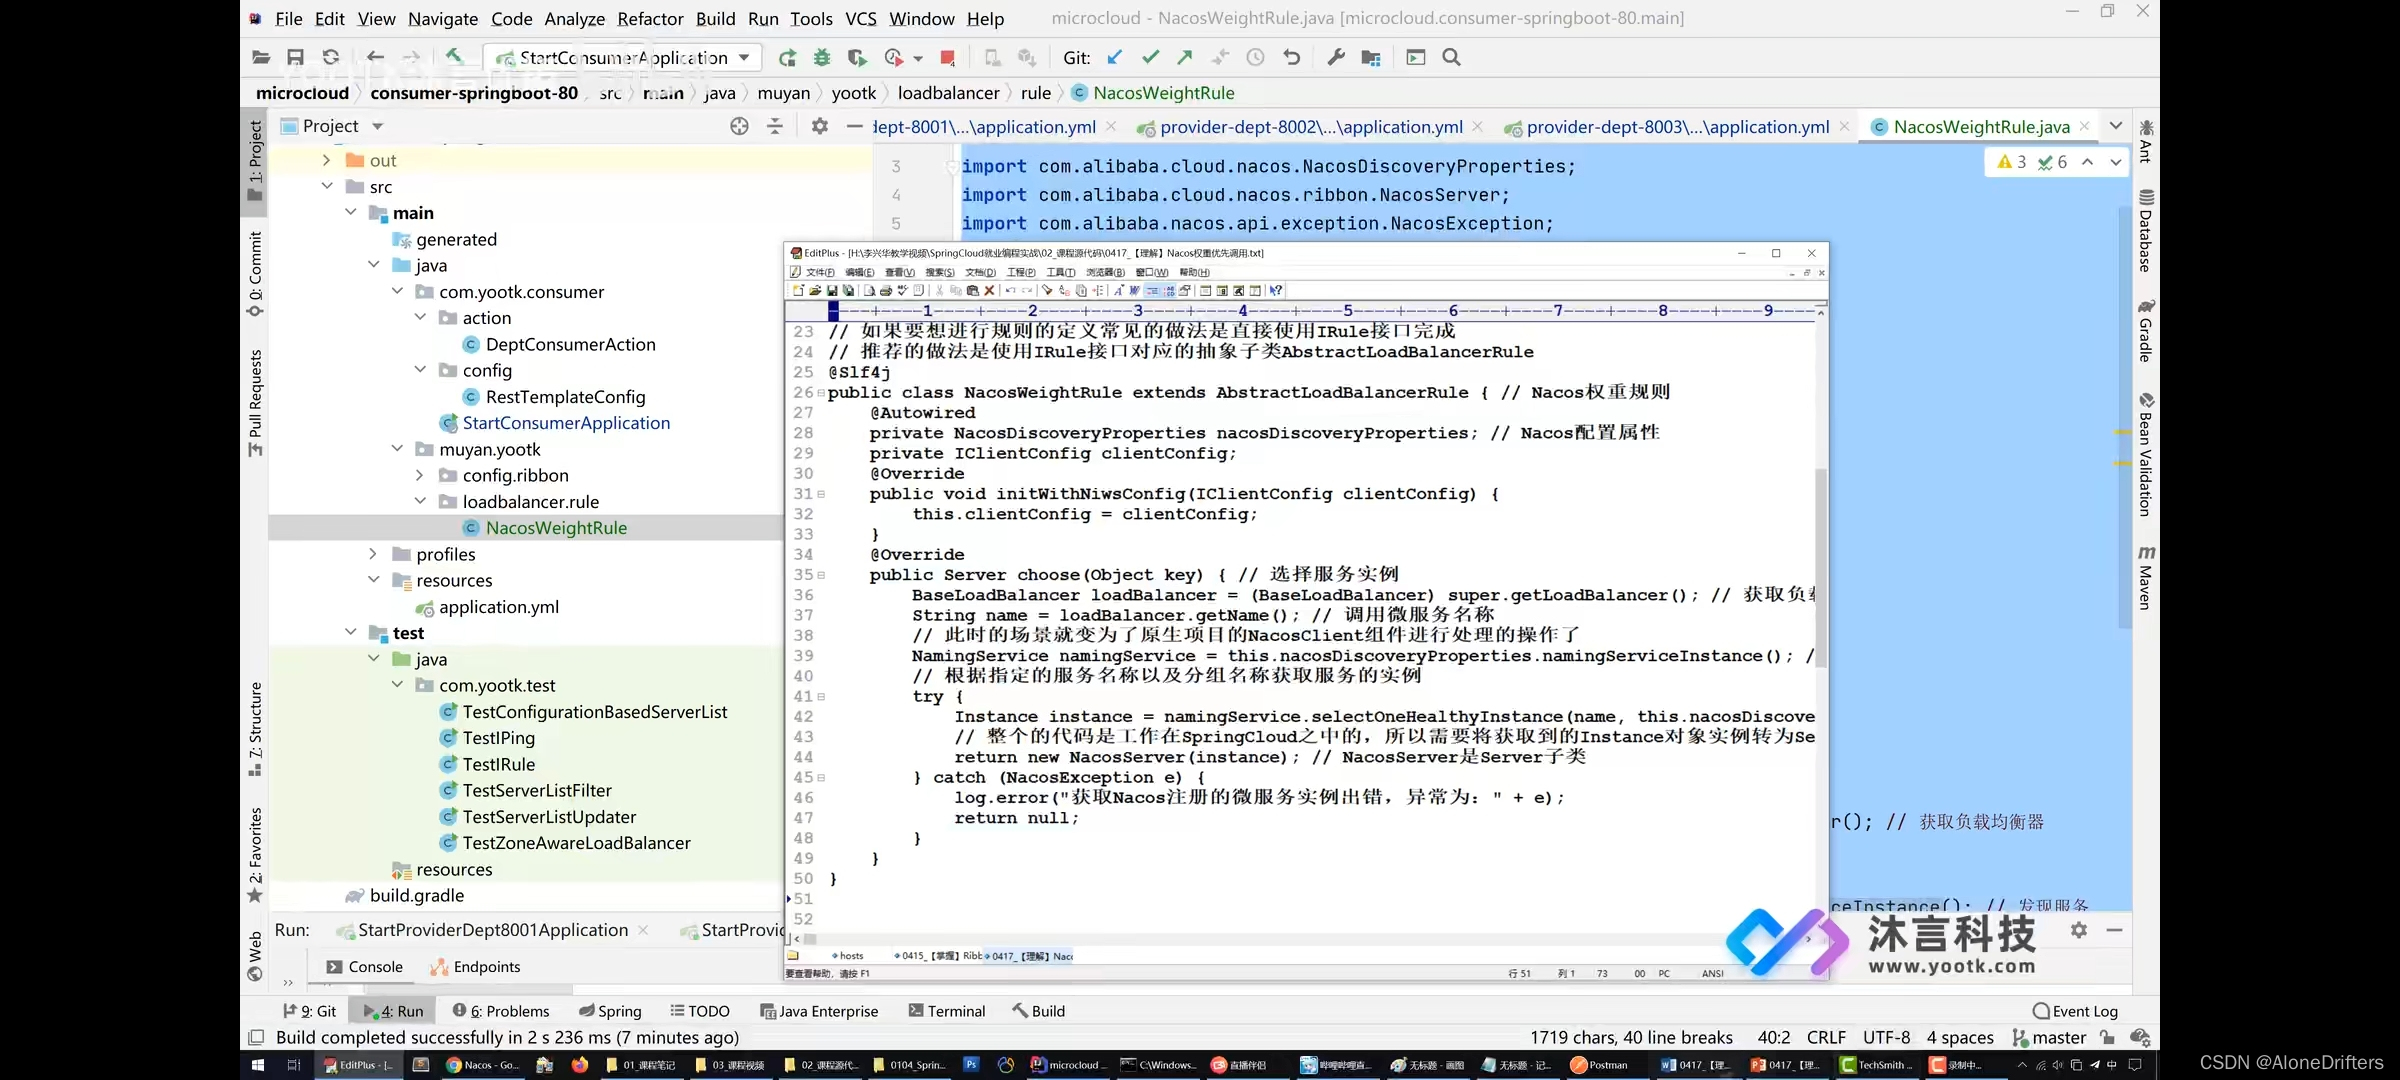Switch to provider-dept-8002 application.yml tab
This screenshot has width=2400, height=1080.
click(x=1310, y=127)
